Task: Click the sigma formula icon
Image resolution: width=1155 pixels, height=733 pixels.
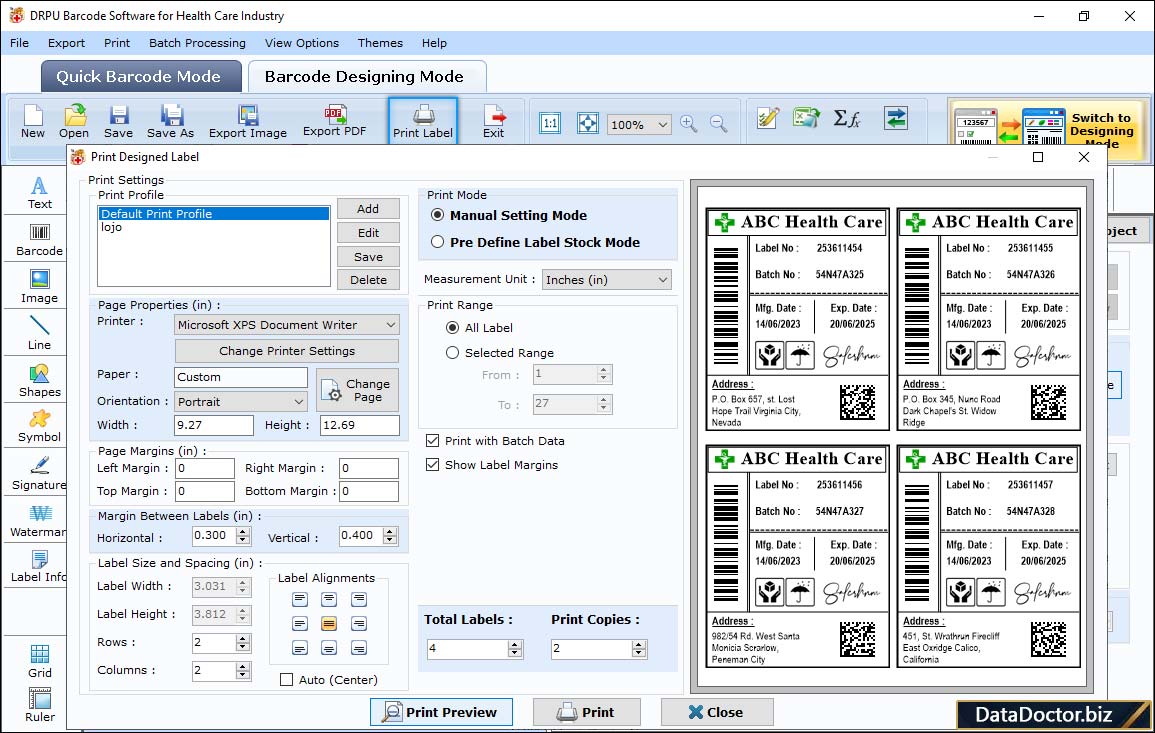Action: (846, 118)
